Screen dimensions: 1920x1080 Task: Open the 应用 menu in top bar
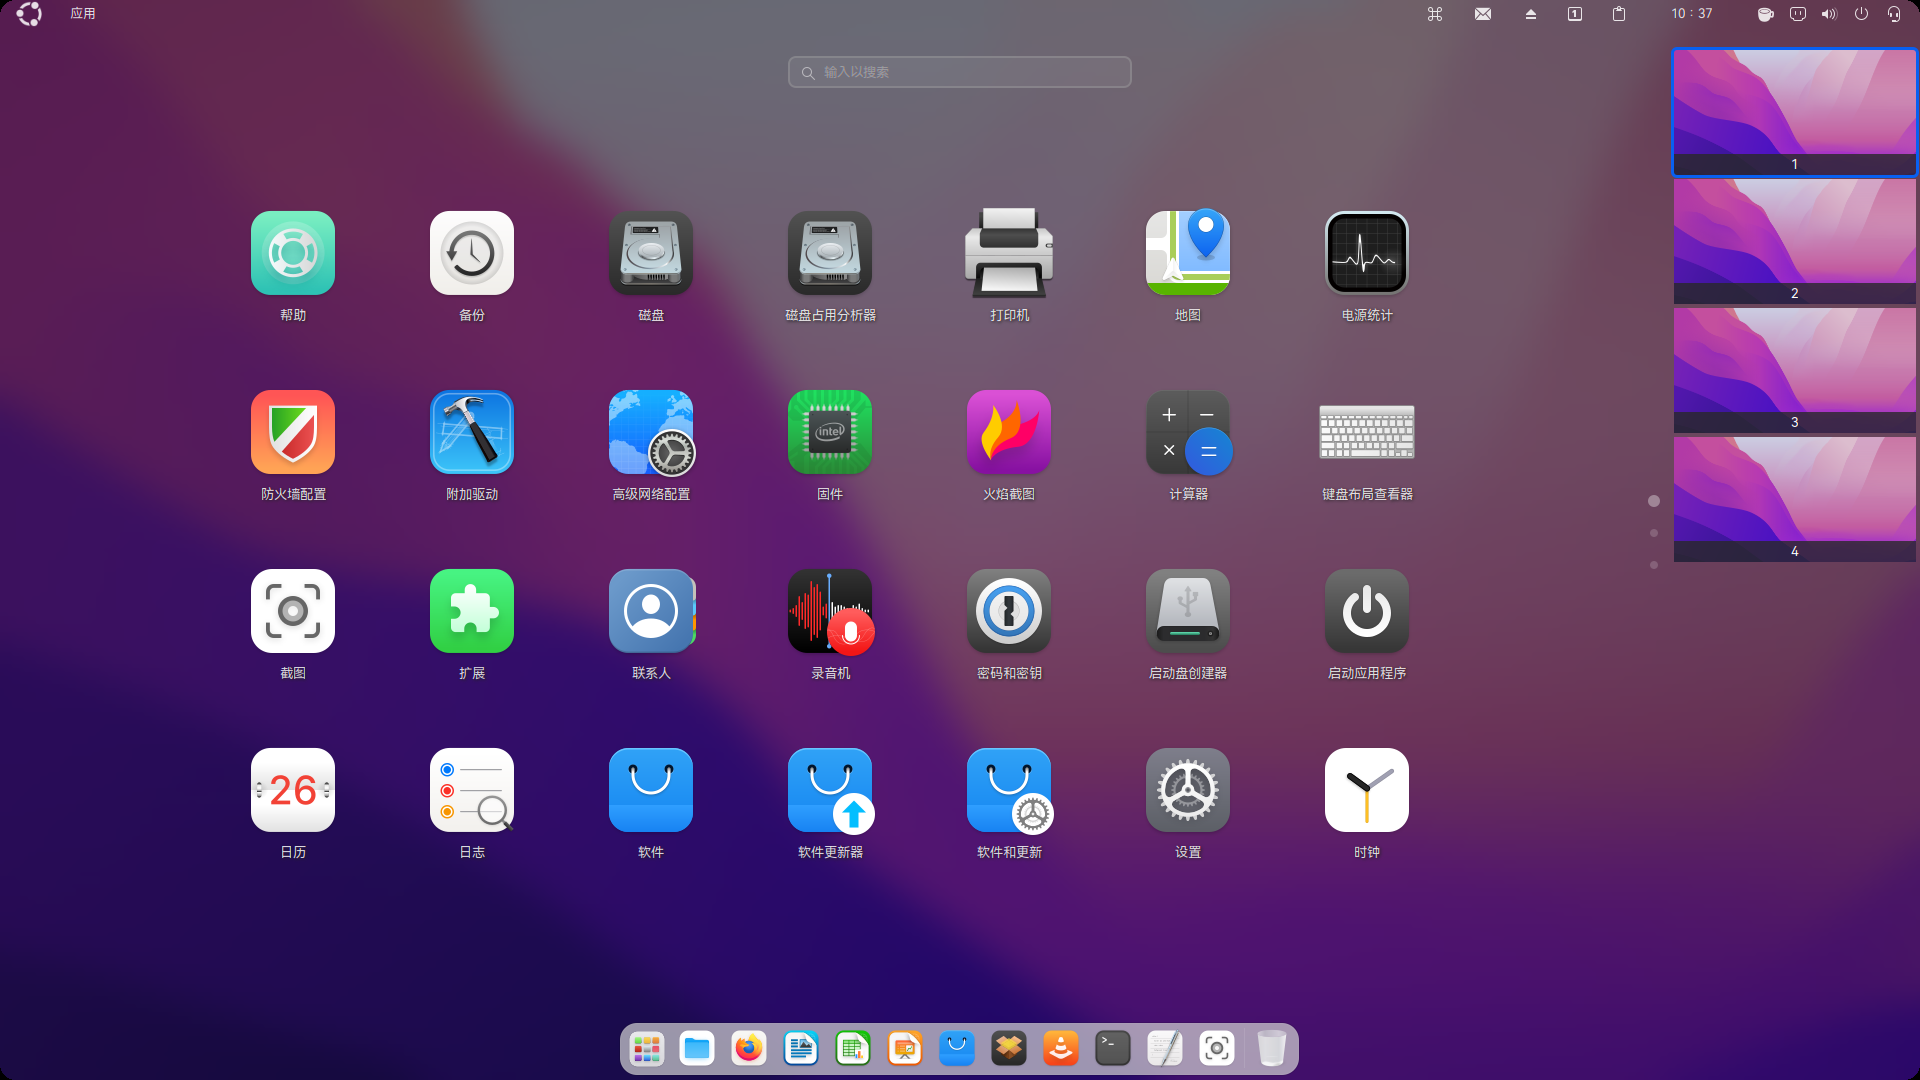(83, 14)
